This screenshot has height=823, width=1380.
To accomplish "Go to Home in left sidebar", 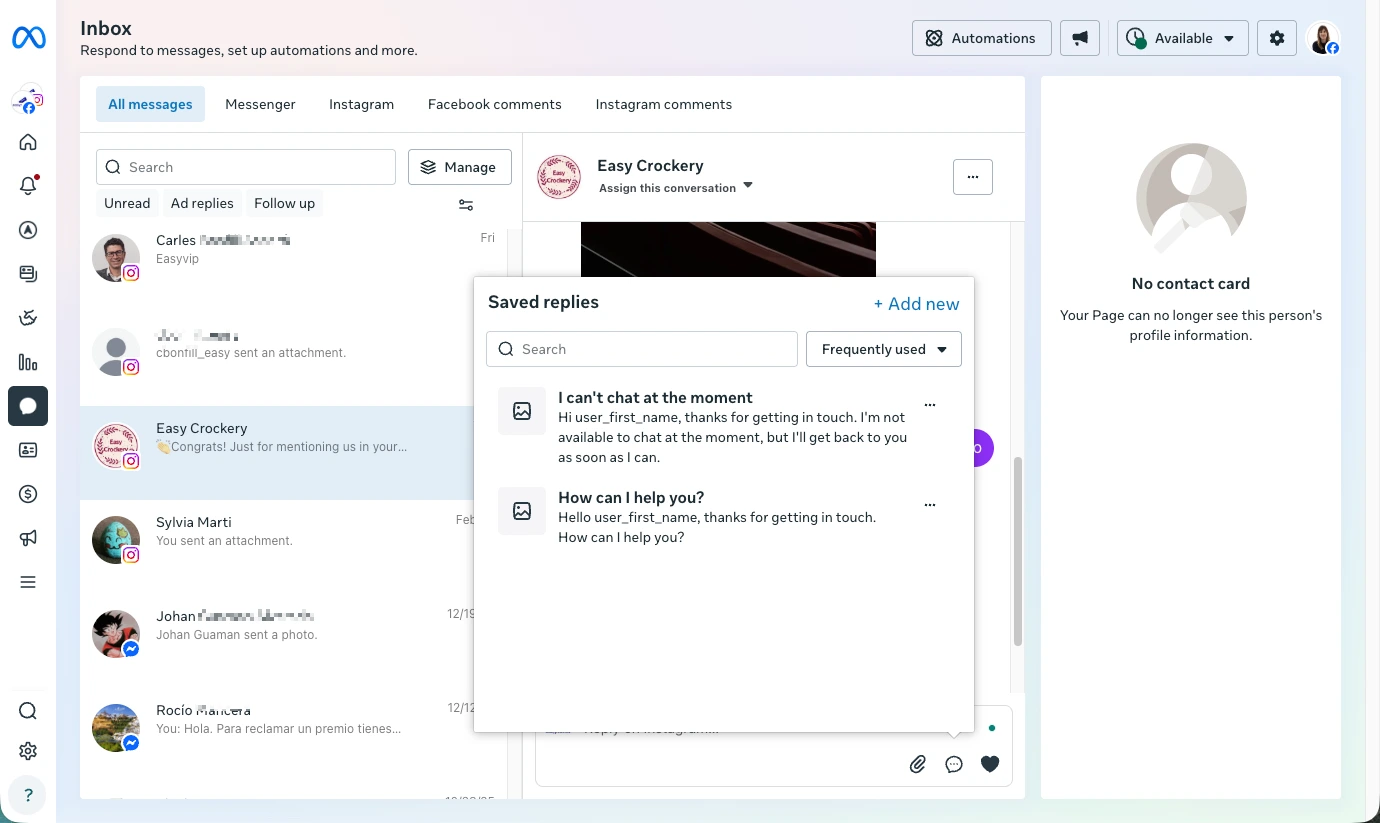I will click(28, 142).
